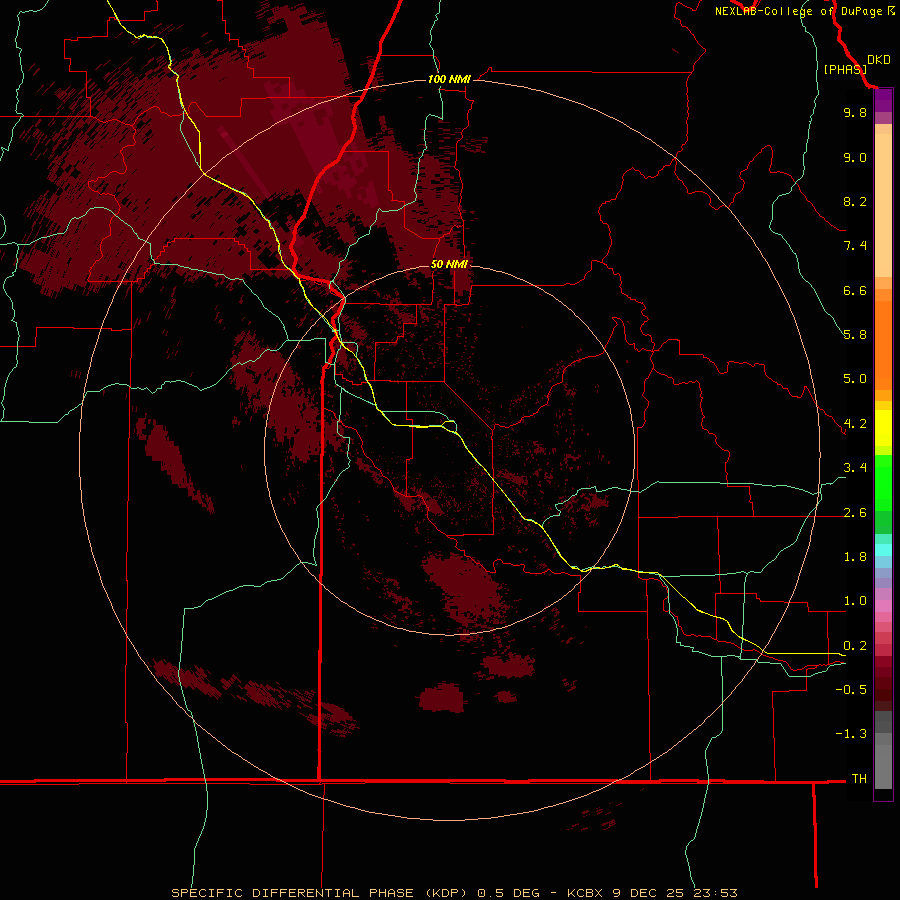Screen dimensions: 900x900
Task: Click the 3.4 legend value
Action: [855, 468]
